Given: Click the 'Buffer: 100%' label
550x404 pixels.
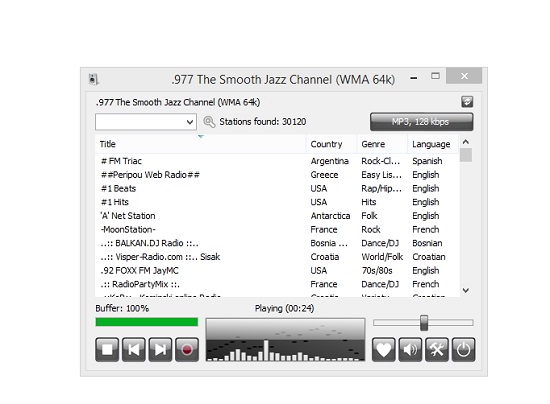Looking at the screenshot, I should coord(122,308).
